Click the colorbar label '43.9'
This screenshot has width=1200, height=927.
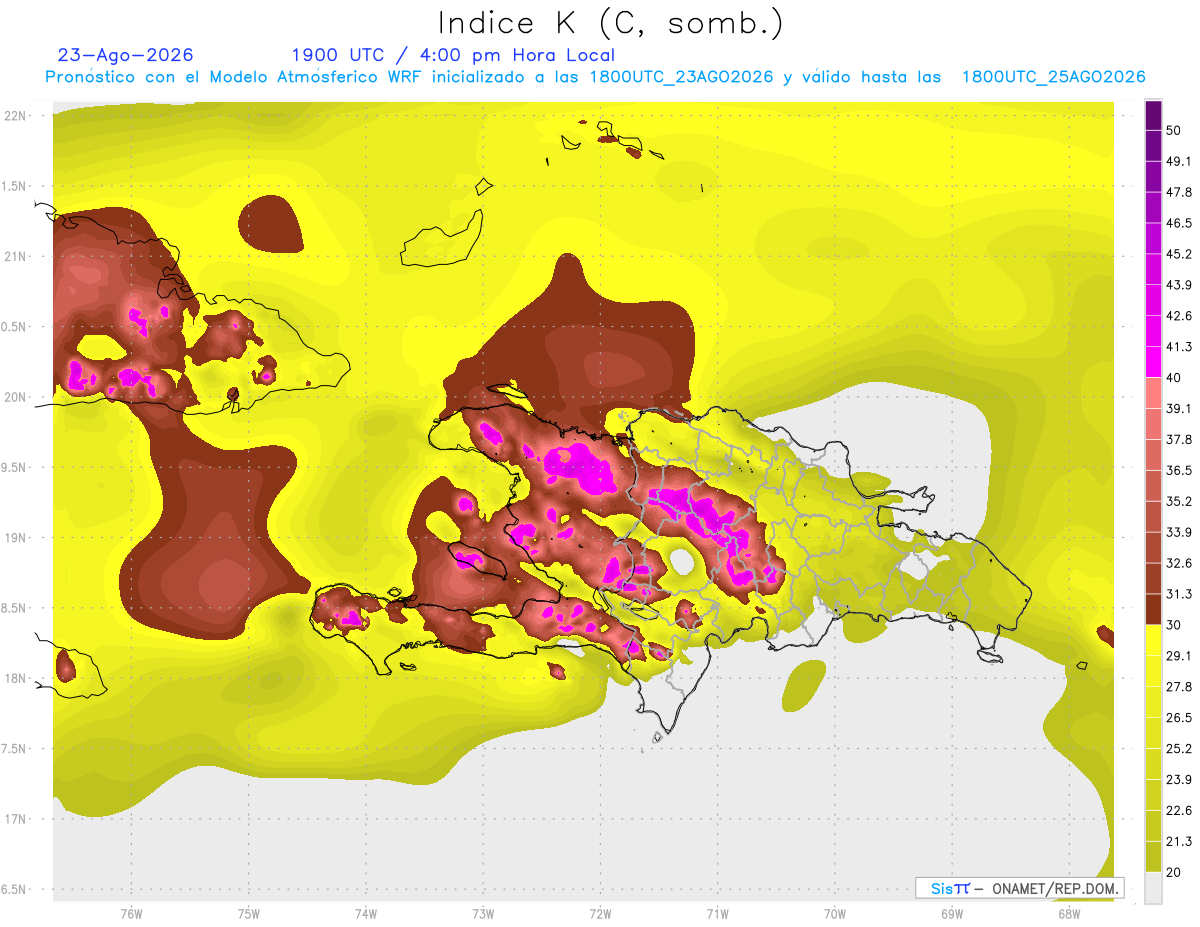pyautogui.click(x=1179, y=286)
